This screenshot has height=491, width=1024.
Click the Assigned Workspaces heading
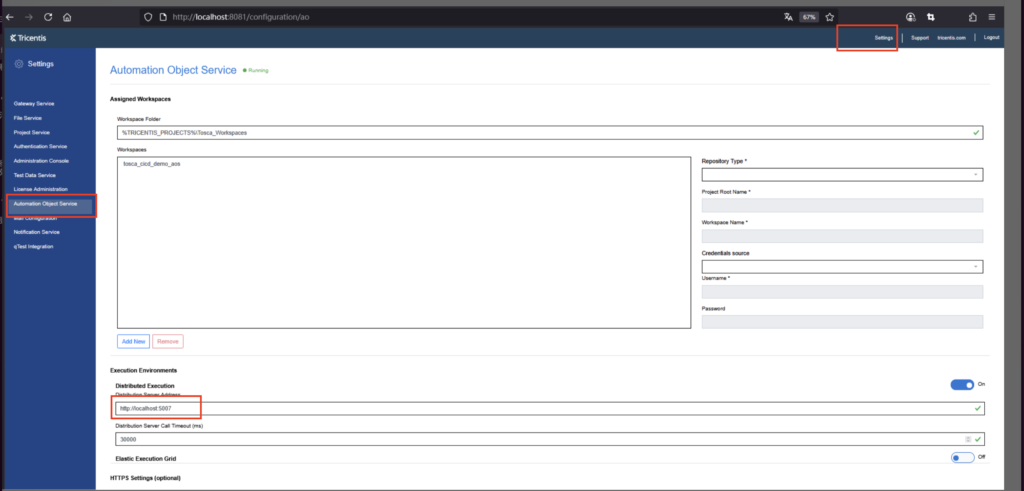point(140,99)
